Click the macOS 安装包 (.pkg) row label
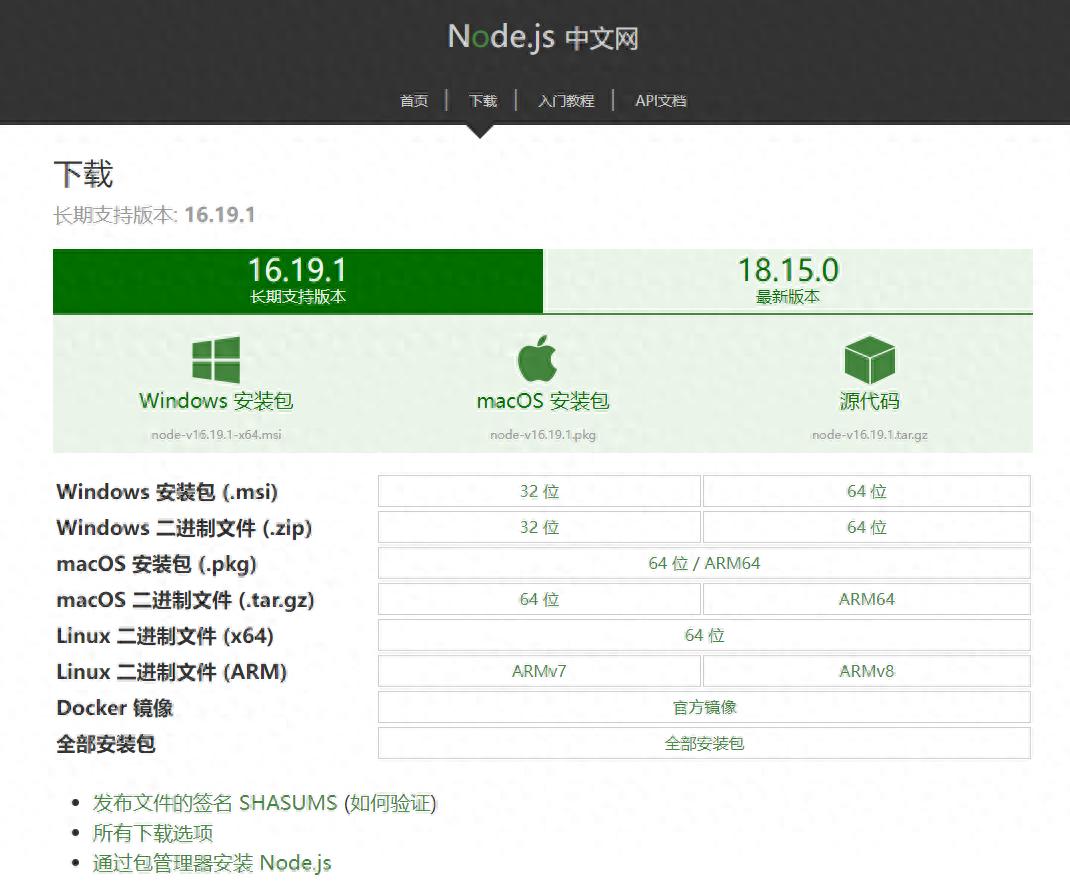This screenshot has width=1070, height=884. coord(156,564)
